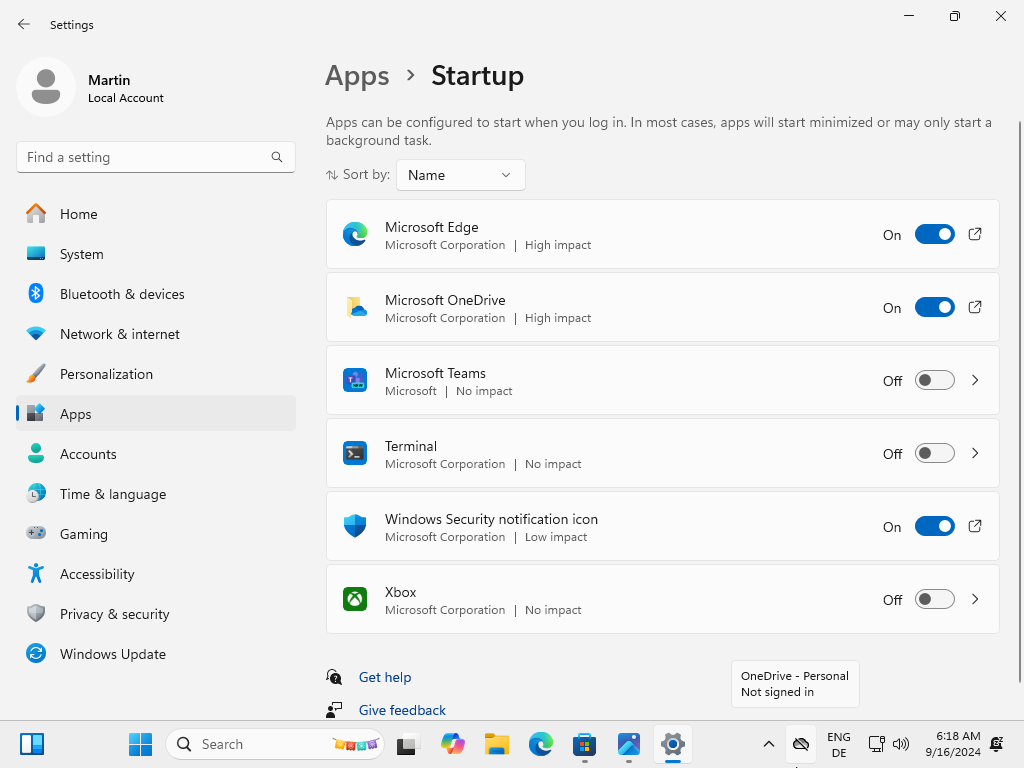The width and height of the screenshot is (1024, 768).
Task: Open File Explorer from the taskbar
Action: [x=497, y=744]
